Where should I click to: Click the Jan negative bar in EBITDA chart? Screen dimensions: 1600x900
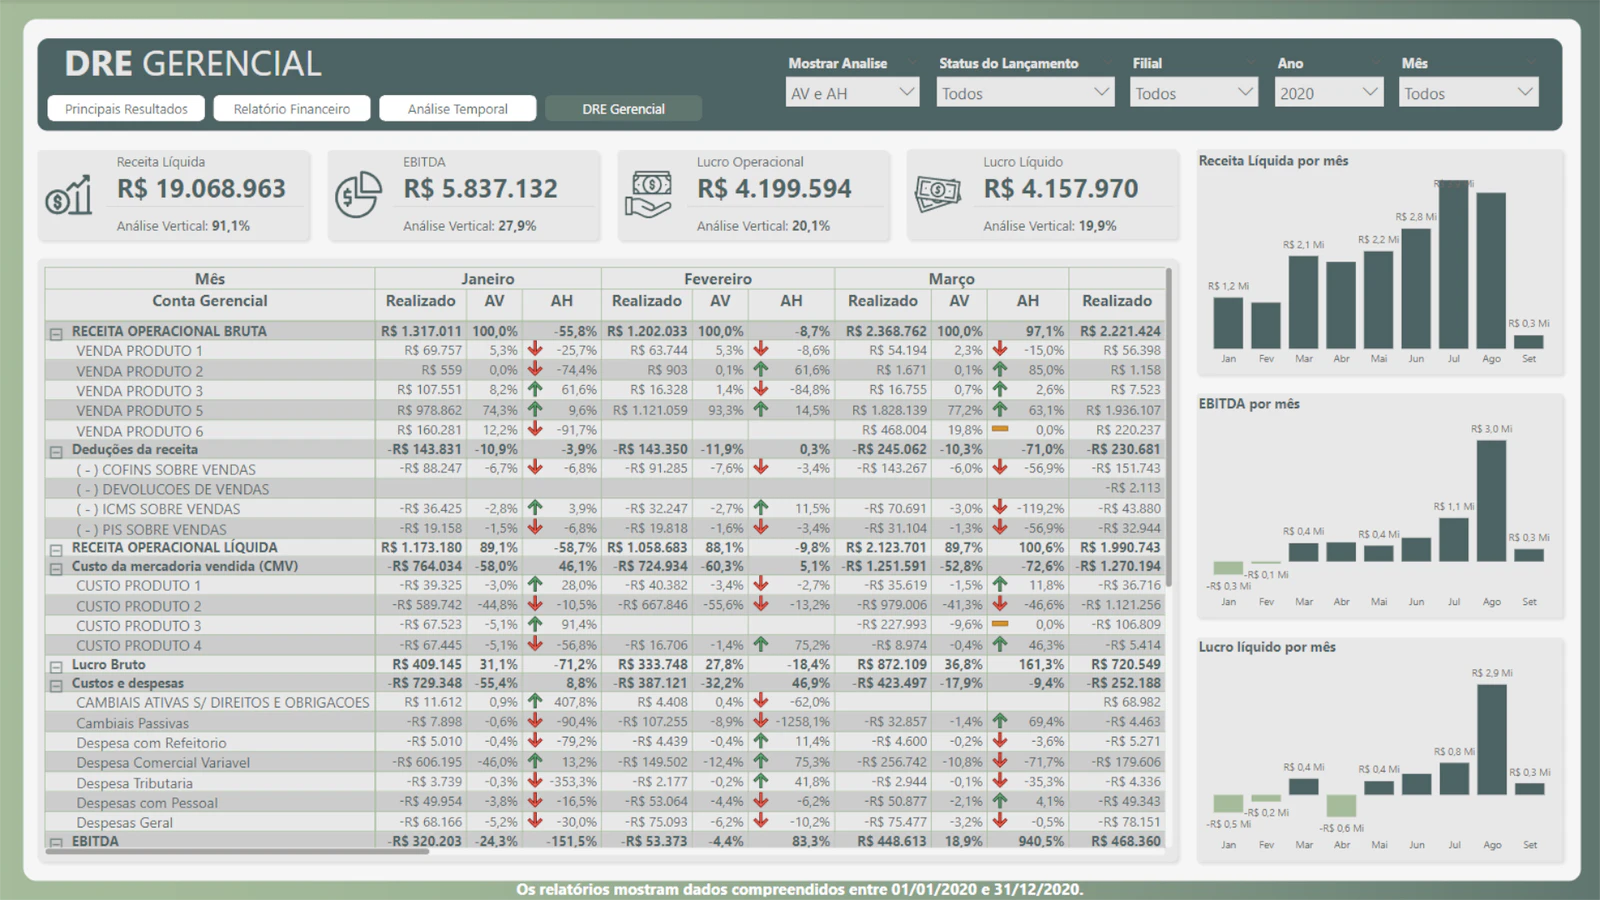(x=1228, y=567)
